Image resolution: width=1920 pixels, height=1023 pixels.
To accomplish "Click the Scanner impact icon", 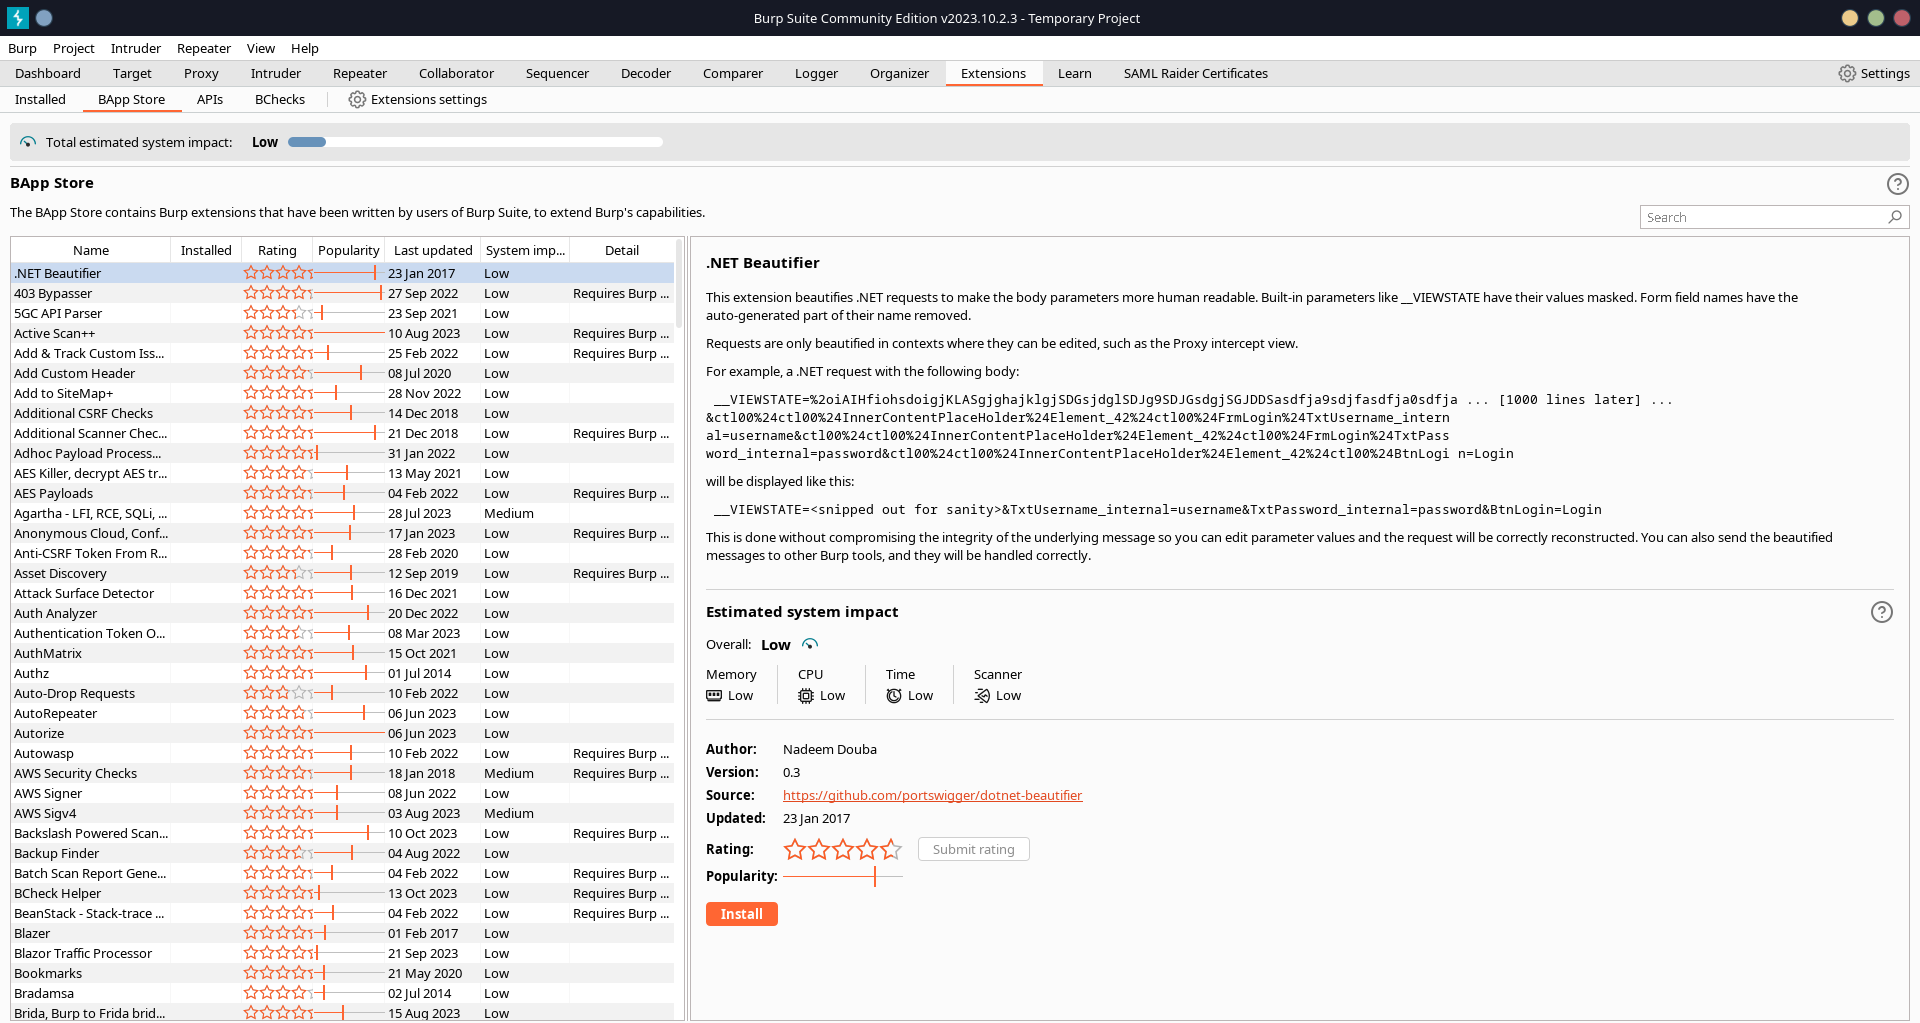I will 982,695.
